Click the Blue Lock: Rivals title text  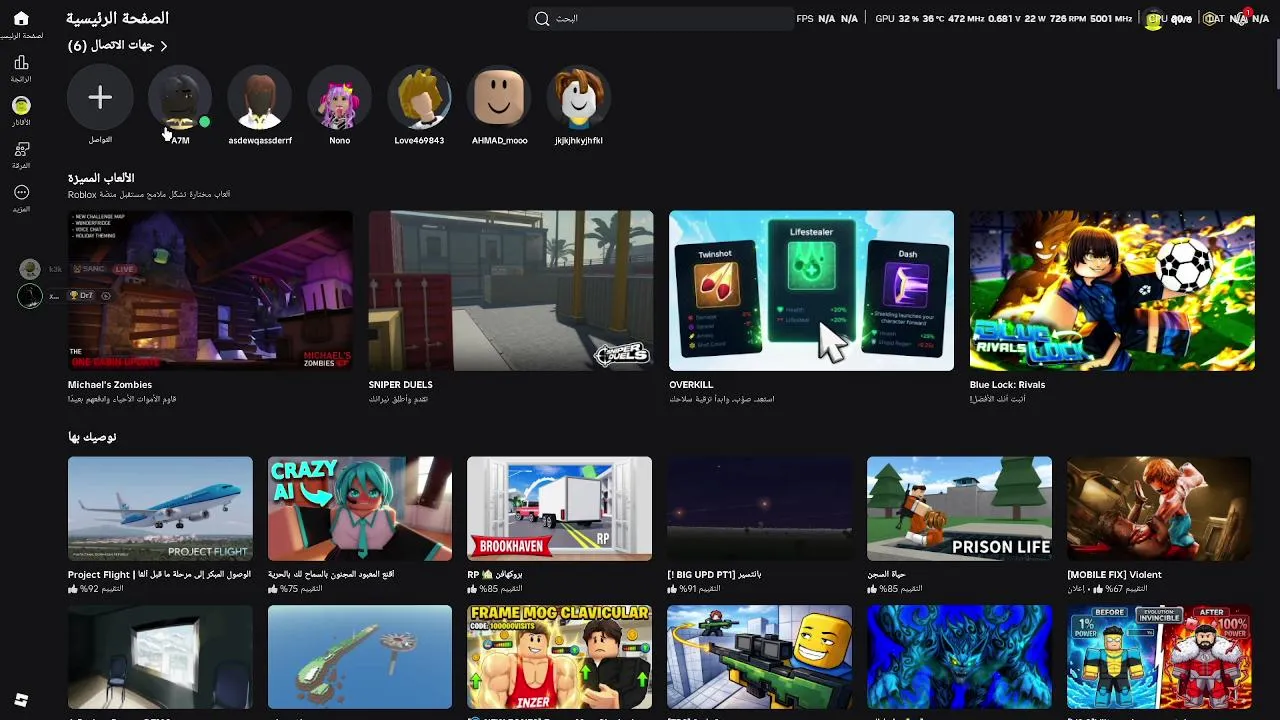pyautogui.click(x=1007, y=385)
